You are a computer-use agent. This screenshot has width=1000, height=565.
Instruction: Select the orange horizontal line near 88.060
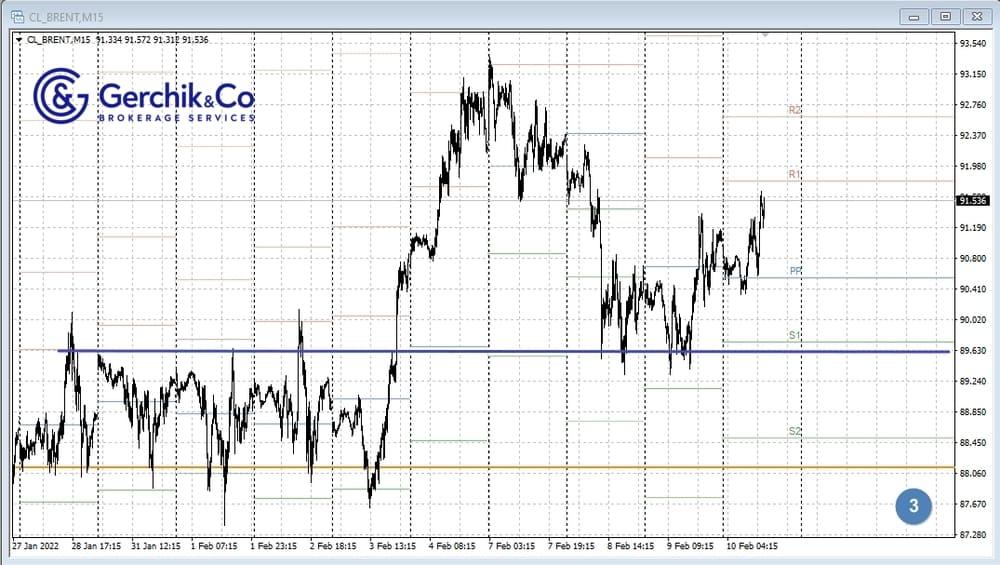[500, 467]
